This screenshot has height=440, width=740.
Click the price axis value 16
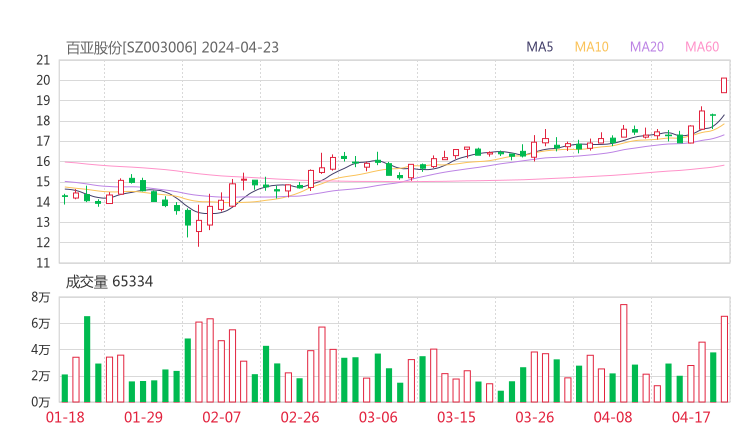[43, 161]
